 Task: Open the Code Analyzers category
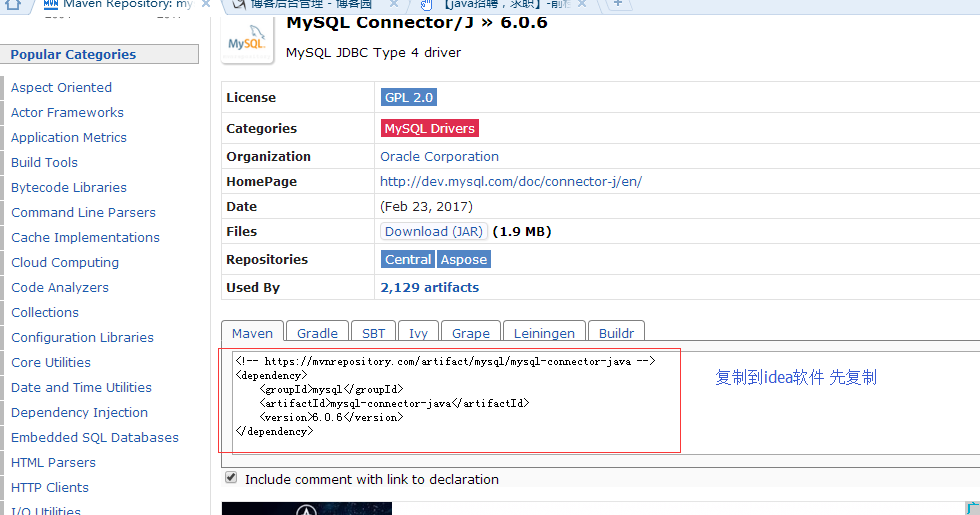pyautogui.click(x=60, y=288)
